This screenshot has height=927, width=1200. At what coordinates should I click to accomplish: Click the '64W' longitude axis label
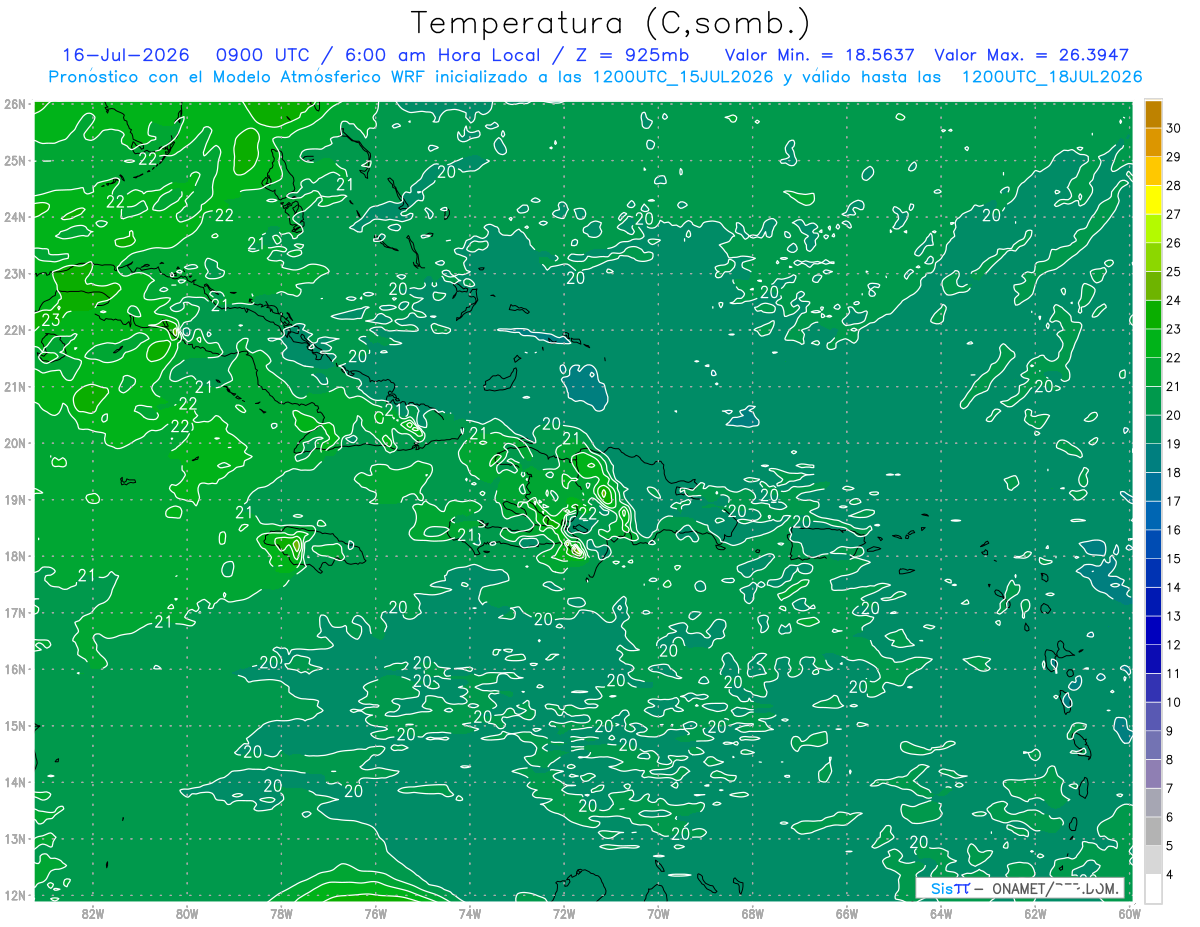(940, 913)
